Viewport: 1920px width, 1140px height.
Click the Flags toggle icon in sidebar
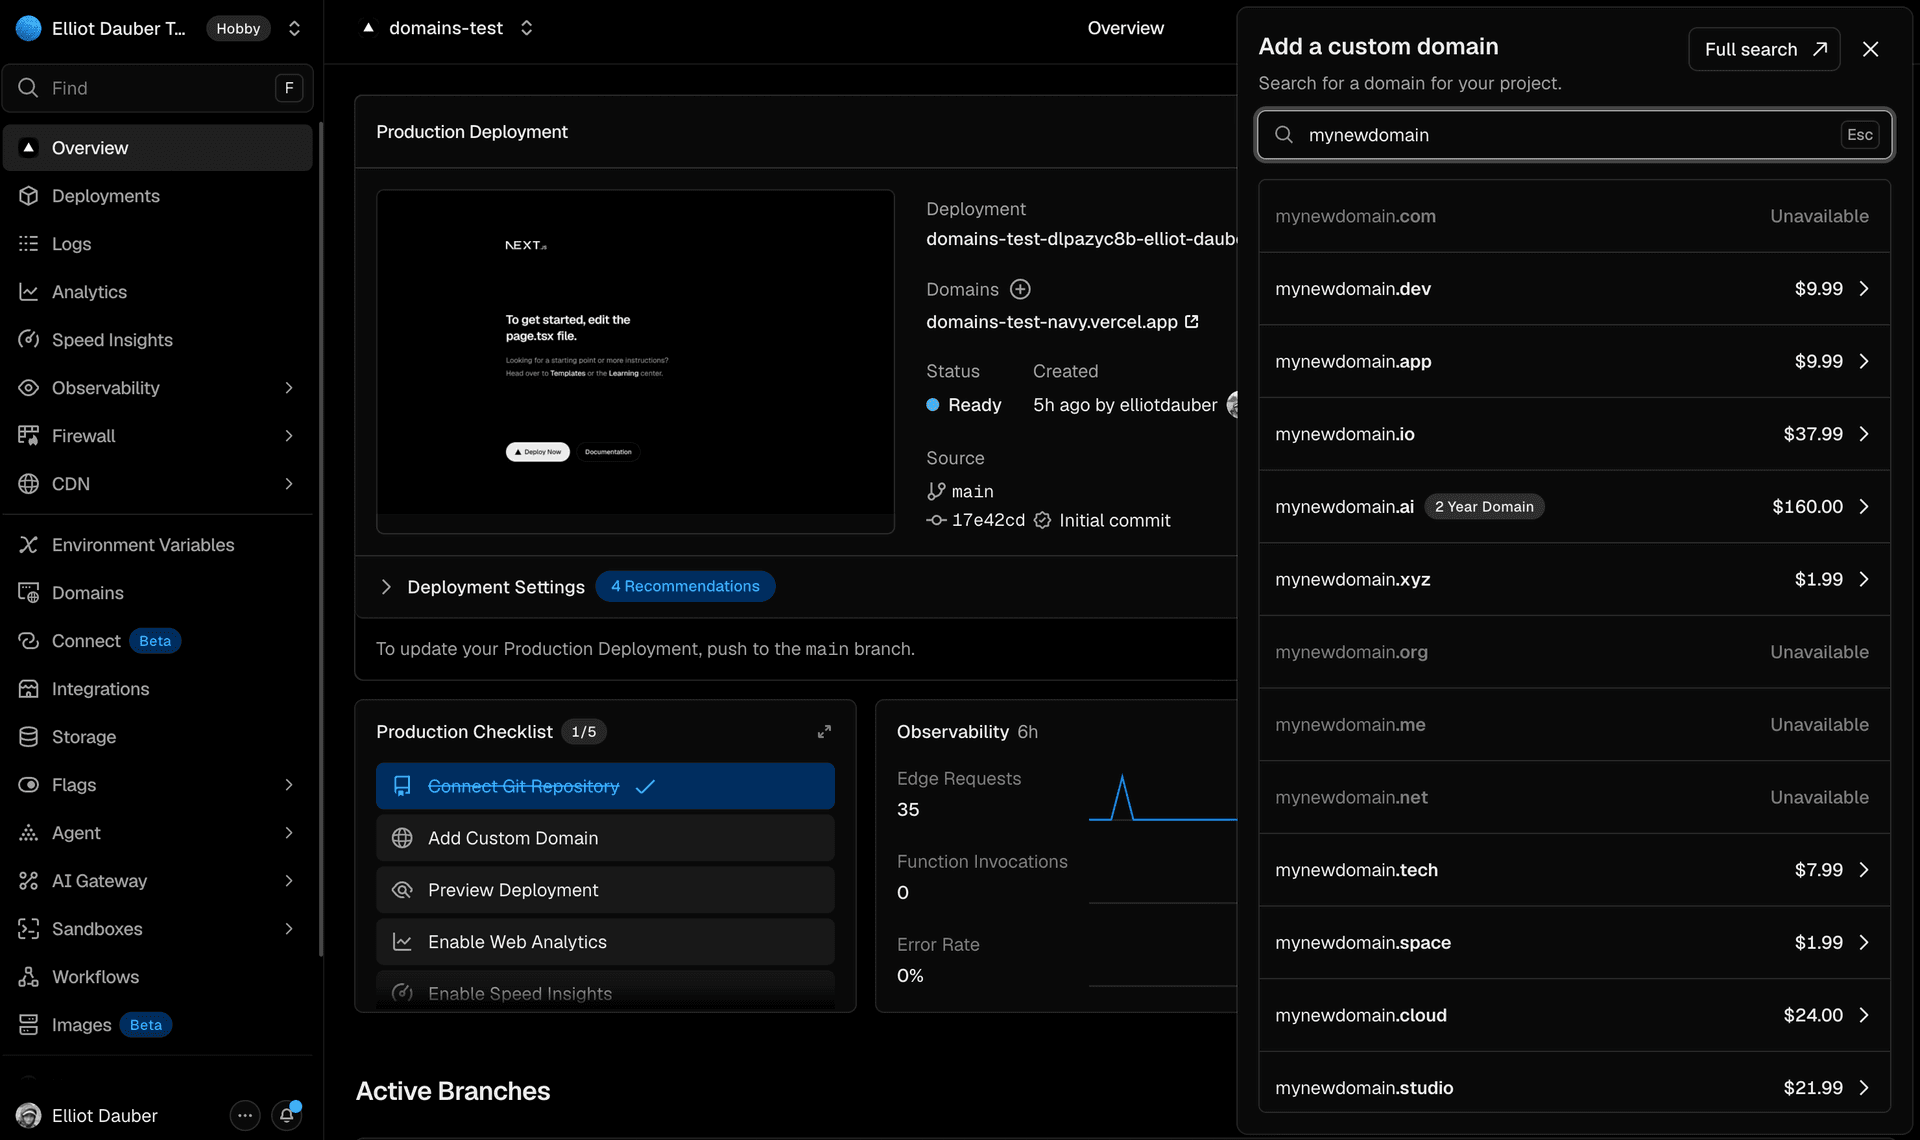(29, 785)
